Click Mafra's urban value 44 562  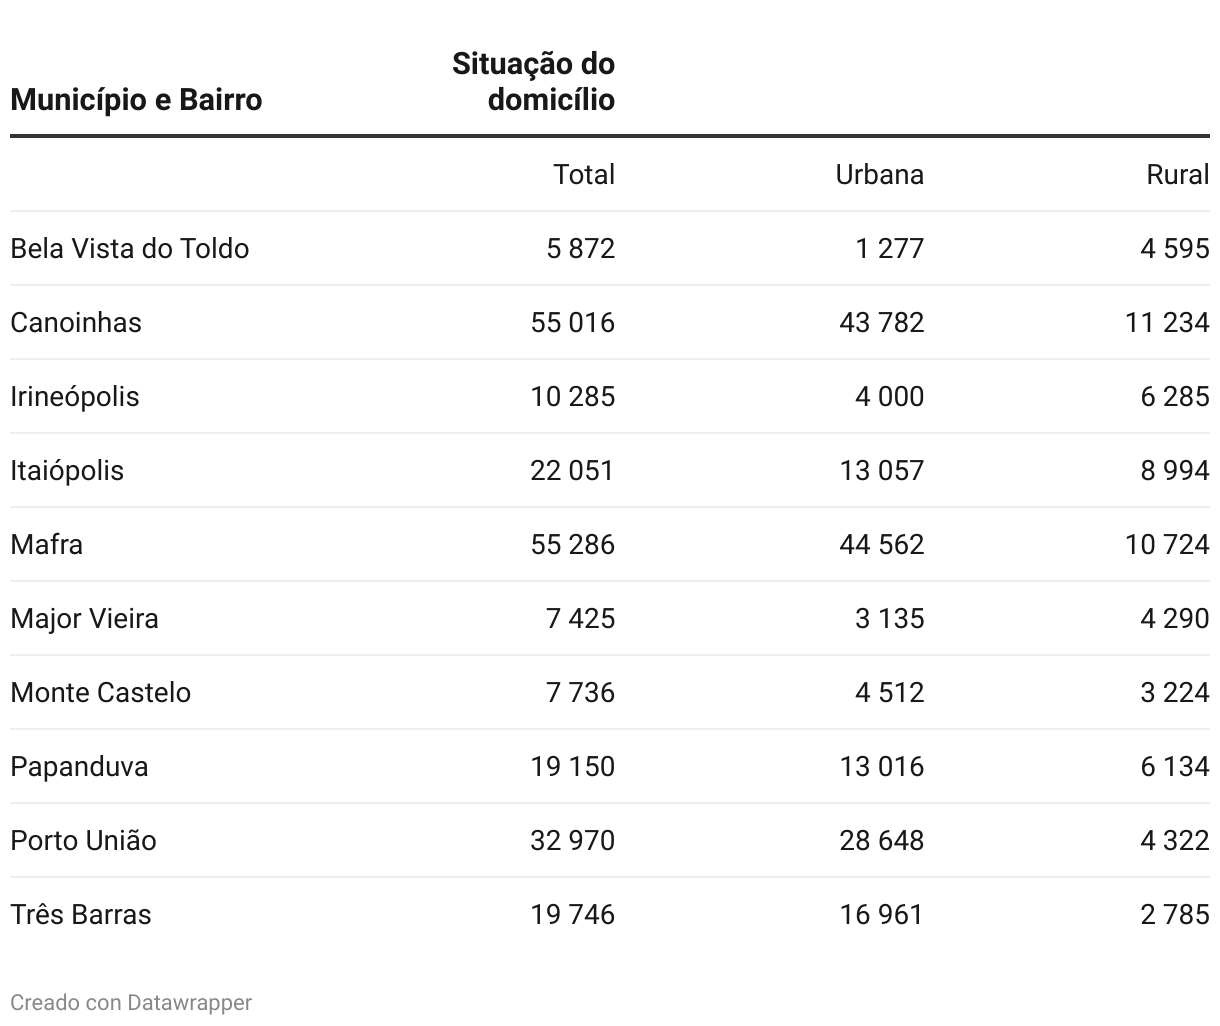[x=881, y=545]
